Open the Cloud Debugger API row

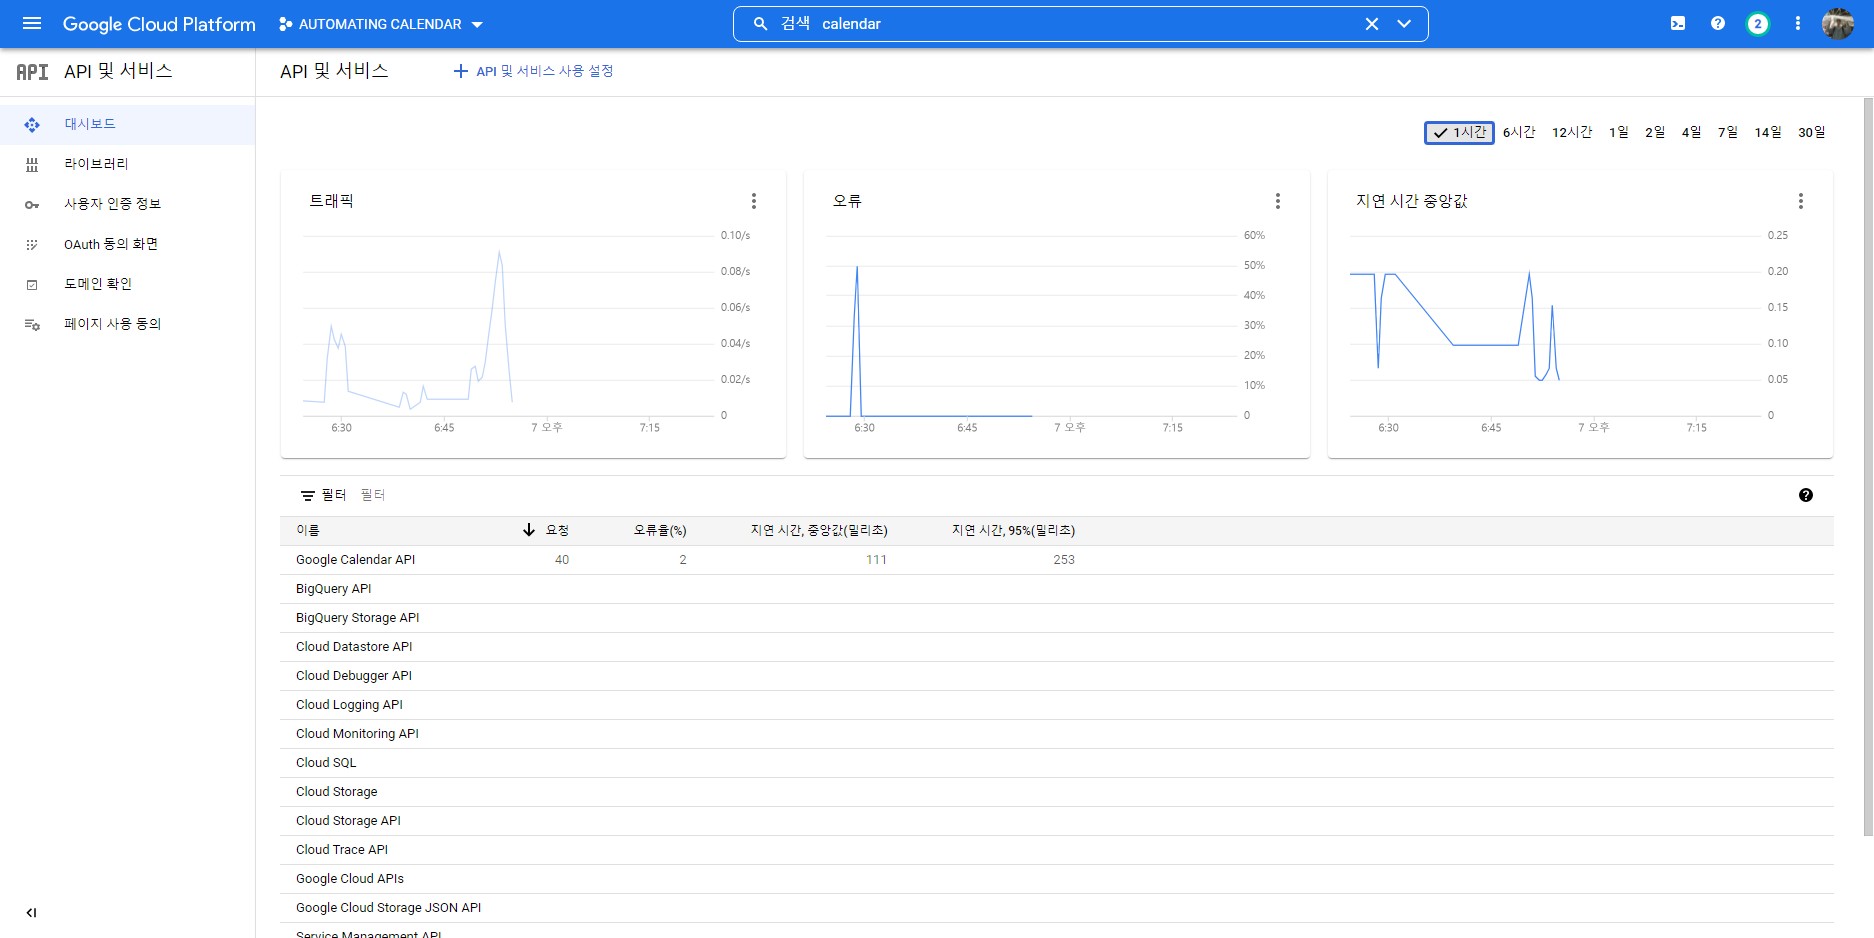pos(1057,676)
